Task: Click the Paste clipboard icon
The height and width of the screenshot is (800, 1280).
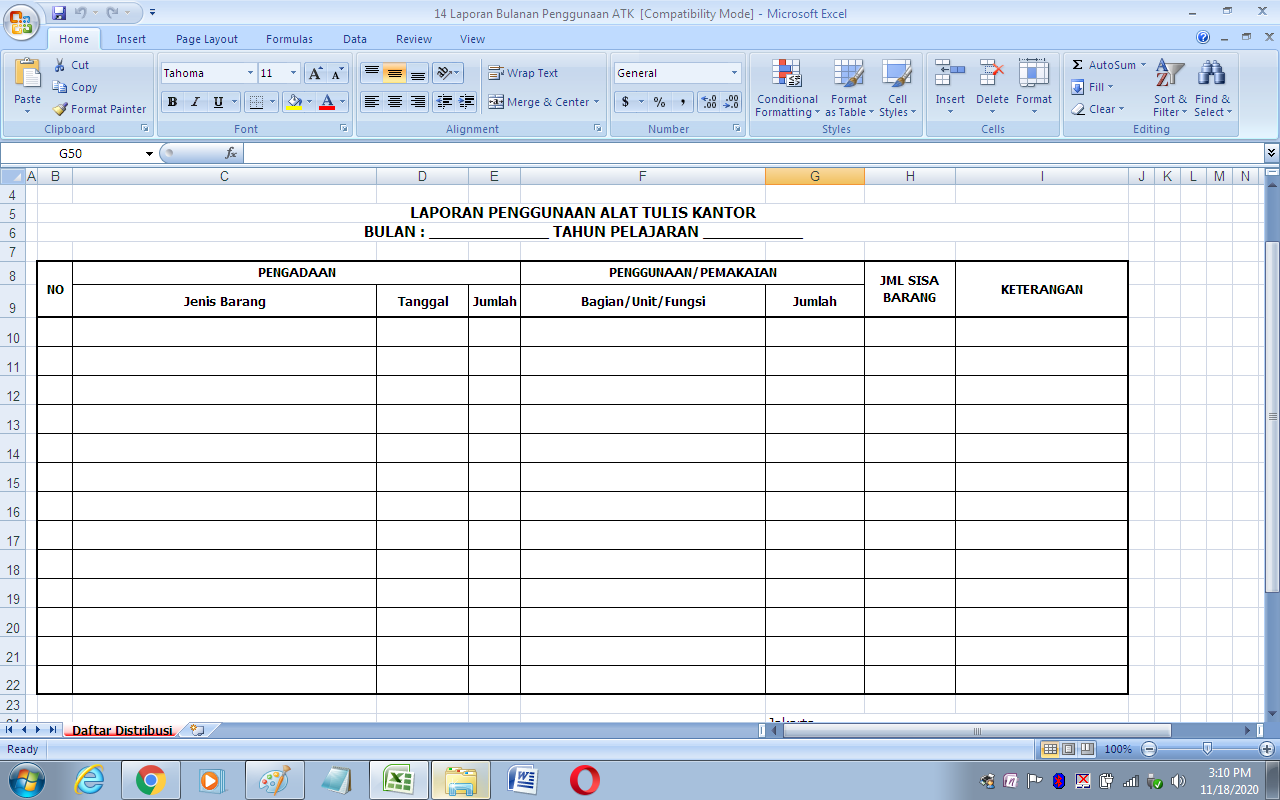Action: click(28, 73)
